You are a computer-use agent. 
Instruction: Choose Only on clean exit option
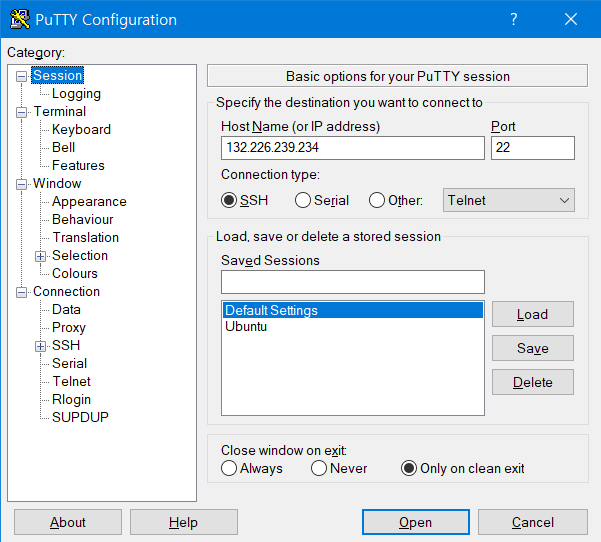tap(409, 468)
